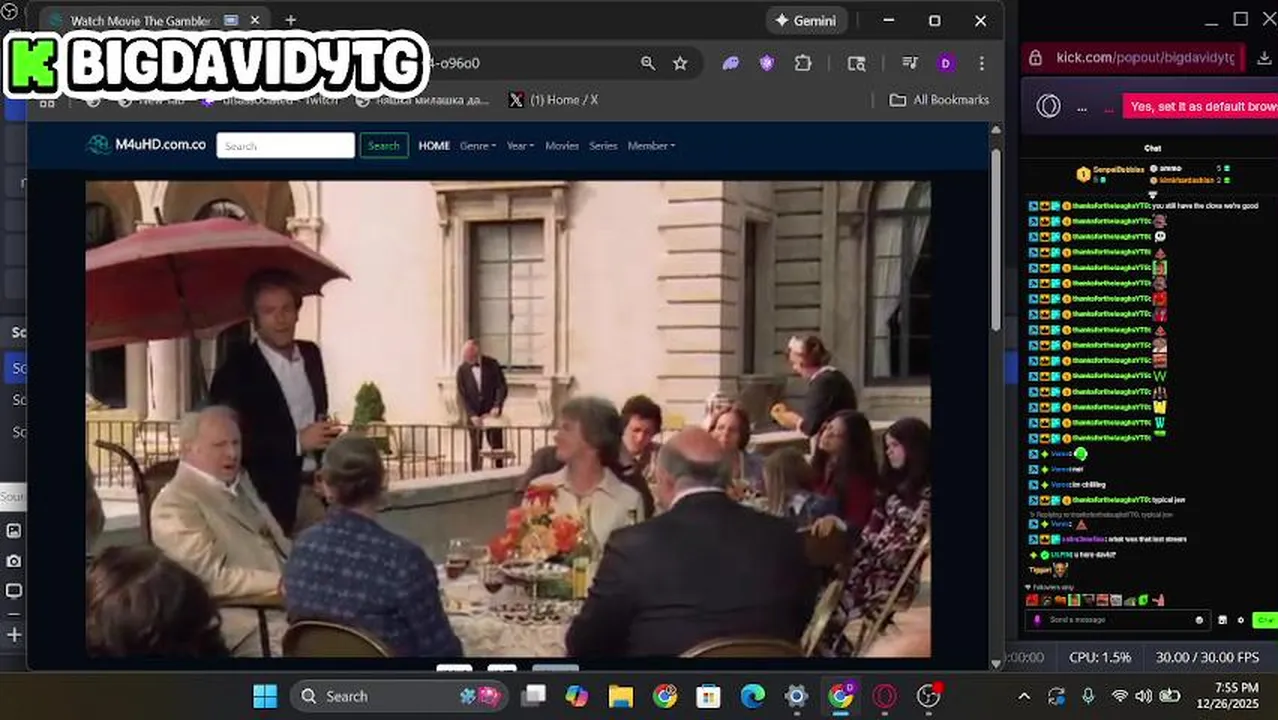Click the Windows taskbar Search box
This screenshot has height=720, width=1278.
coord(399,696)
